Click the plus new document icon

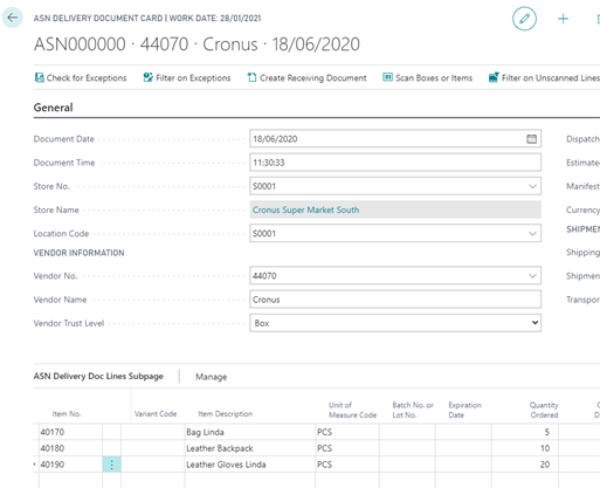point(563,18)
